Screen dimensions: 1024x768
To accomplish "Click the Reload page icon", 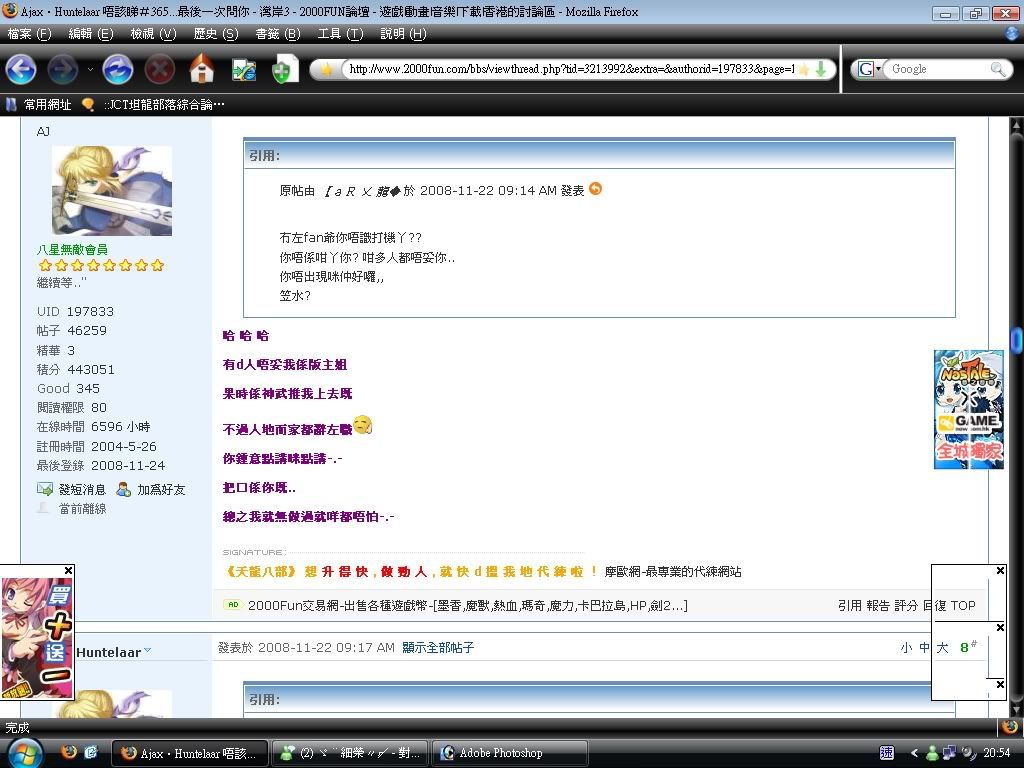I will pos(118,69).
